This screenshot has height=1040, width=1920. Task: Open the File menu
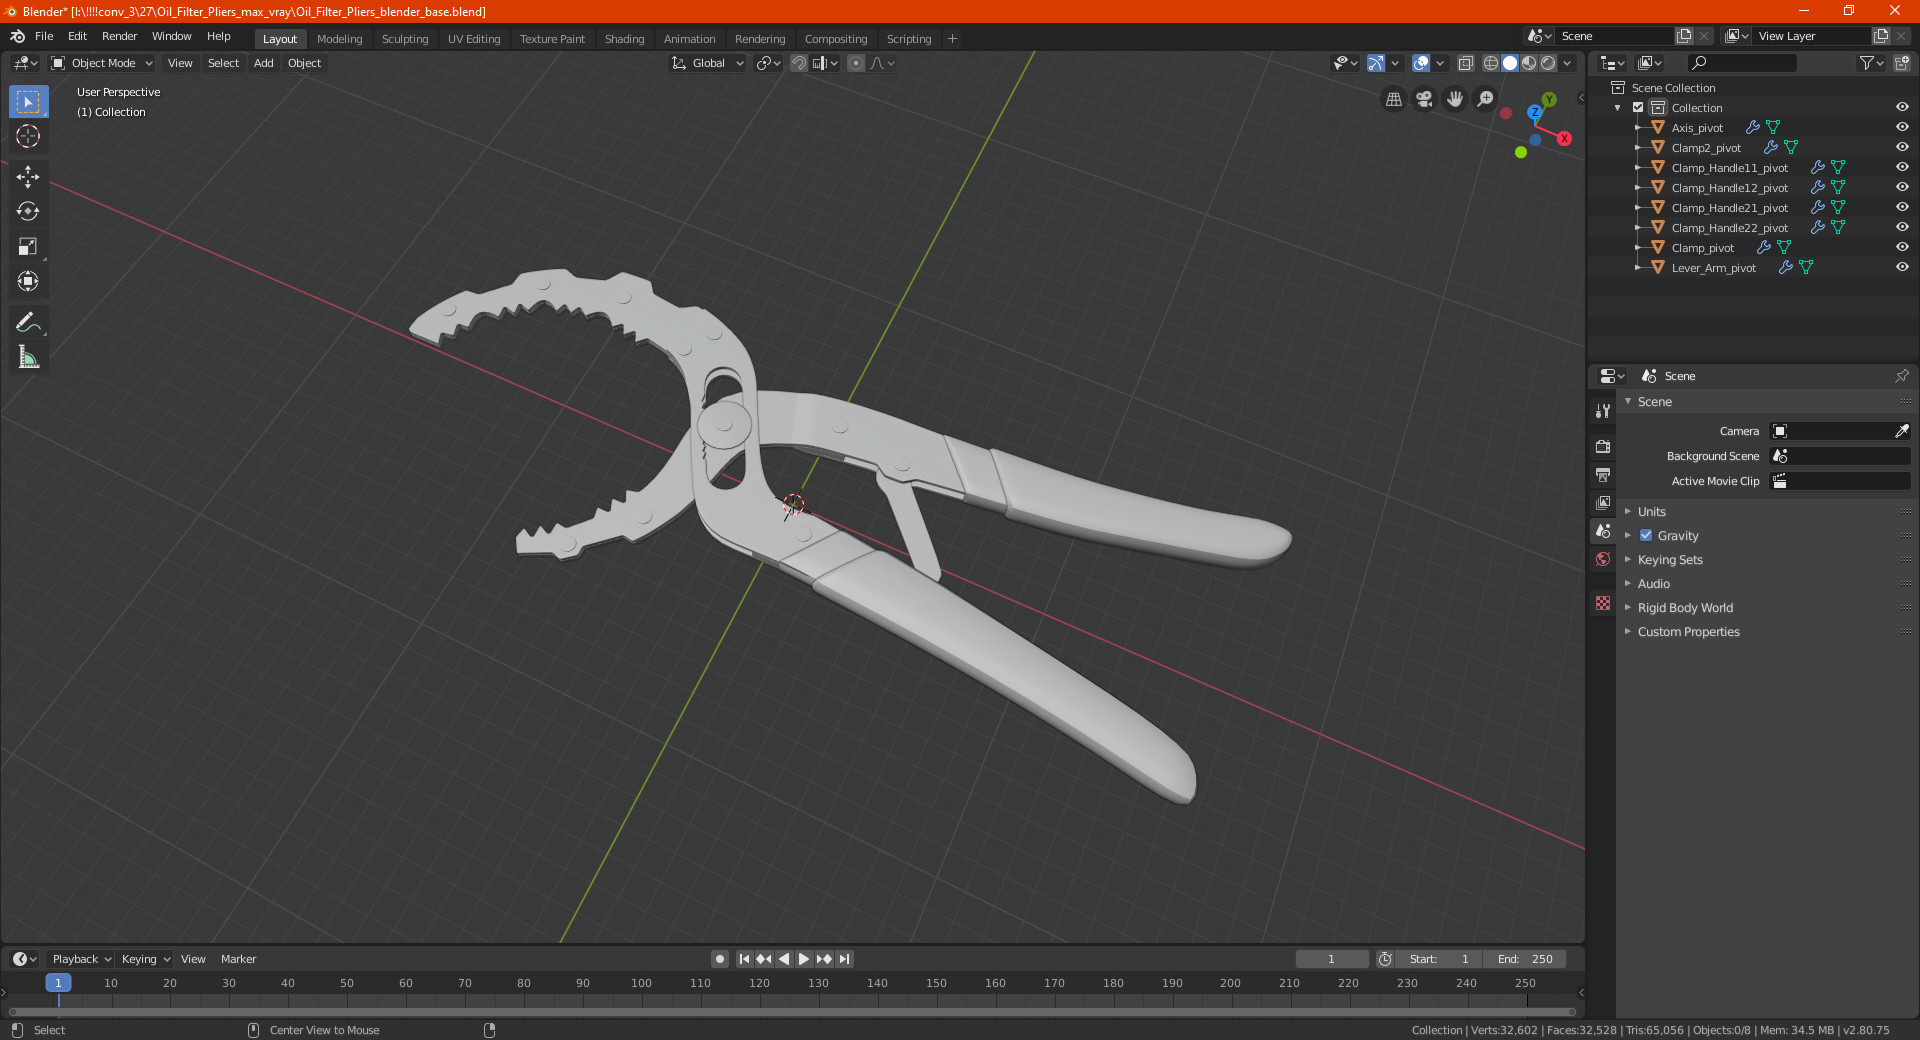44,36
